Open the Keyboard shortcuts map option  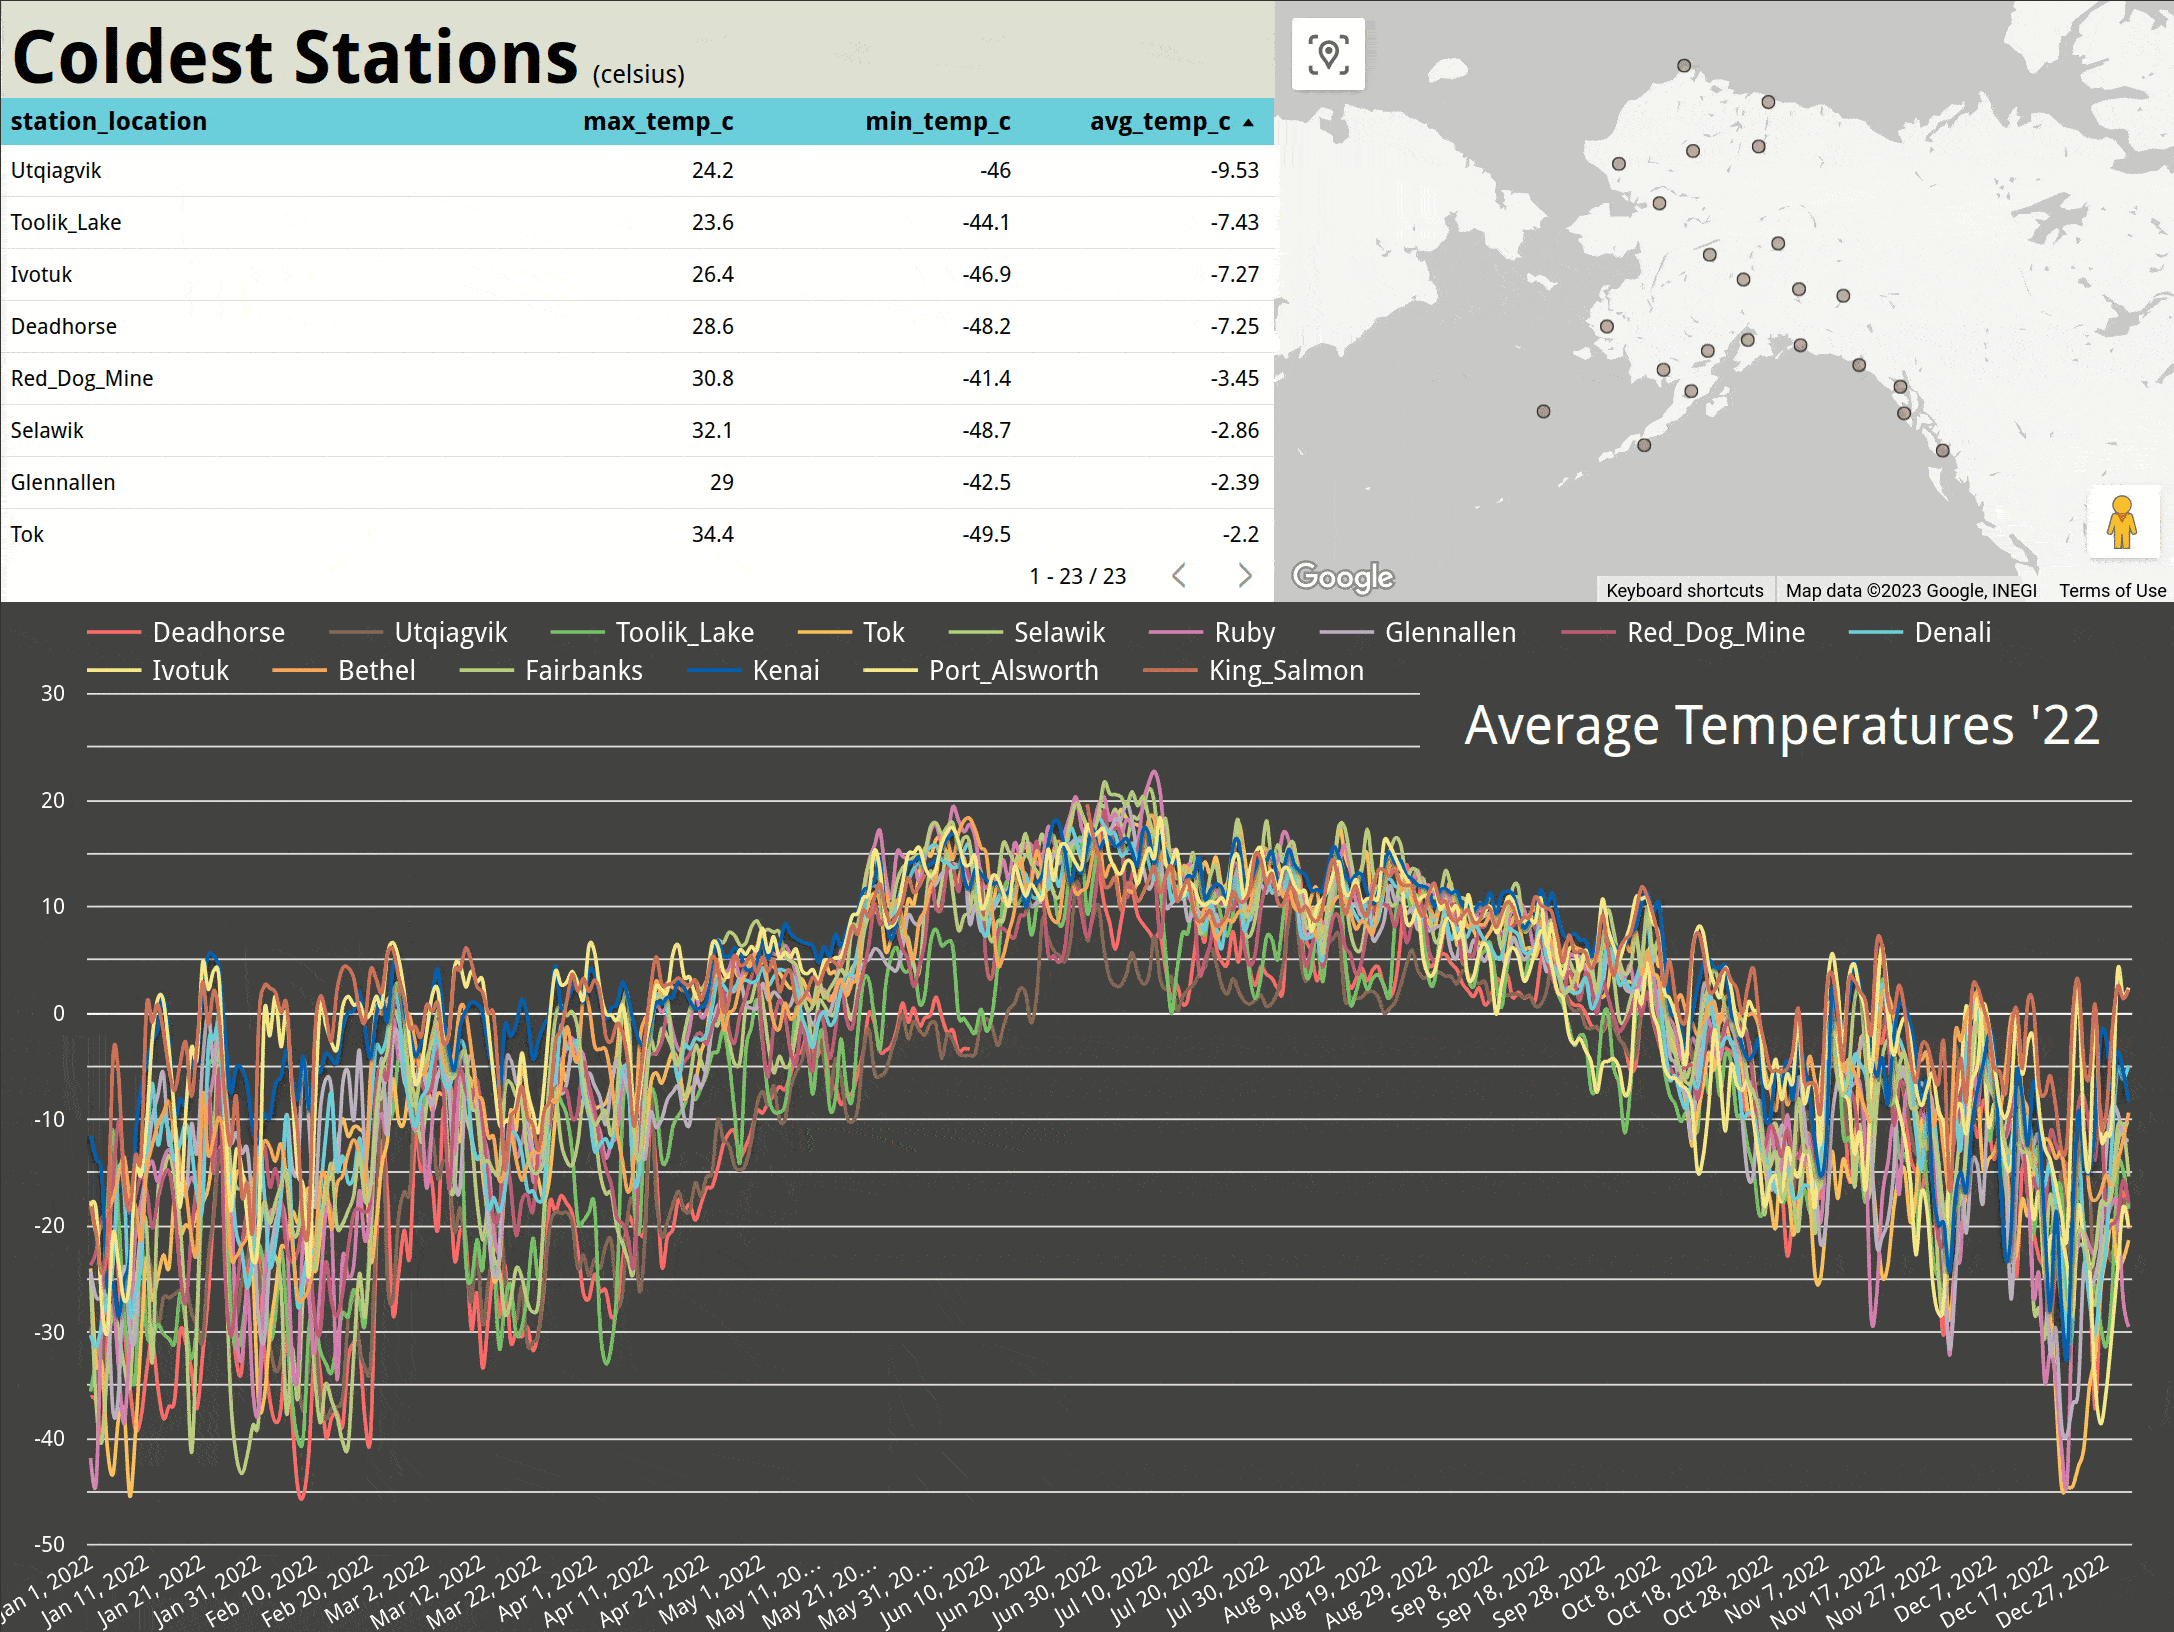point(1684,590)
